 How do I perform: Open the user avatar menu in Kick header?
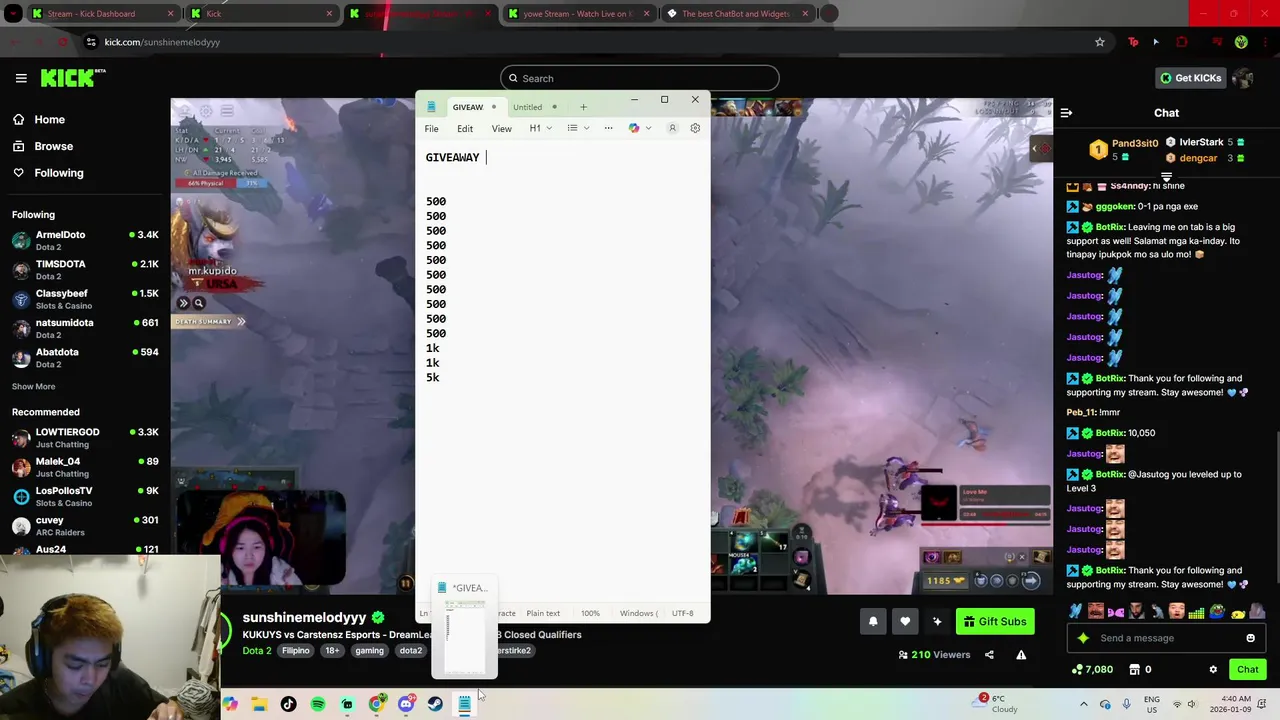coord(1243,78)
